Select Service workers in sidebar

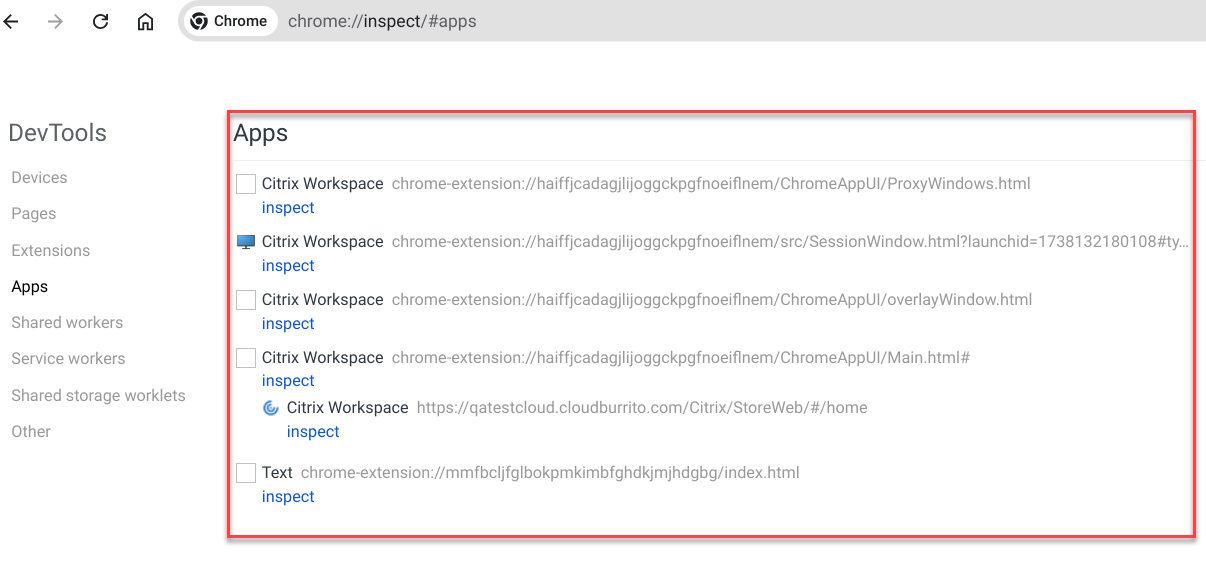(68, 359)
